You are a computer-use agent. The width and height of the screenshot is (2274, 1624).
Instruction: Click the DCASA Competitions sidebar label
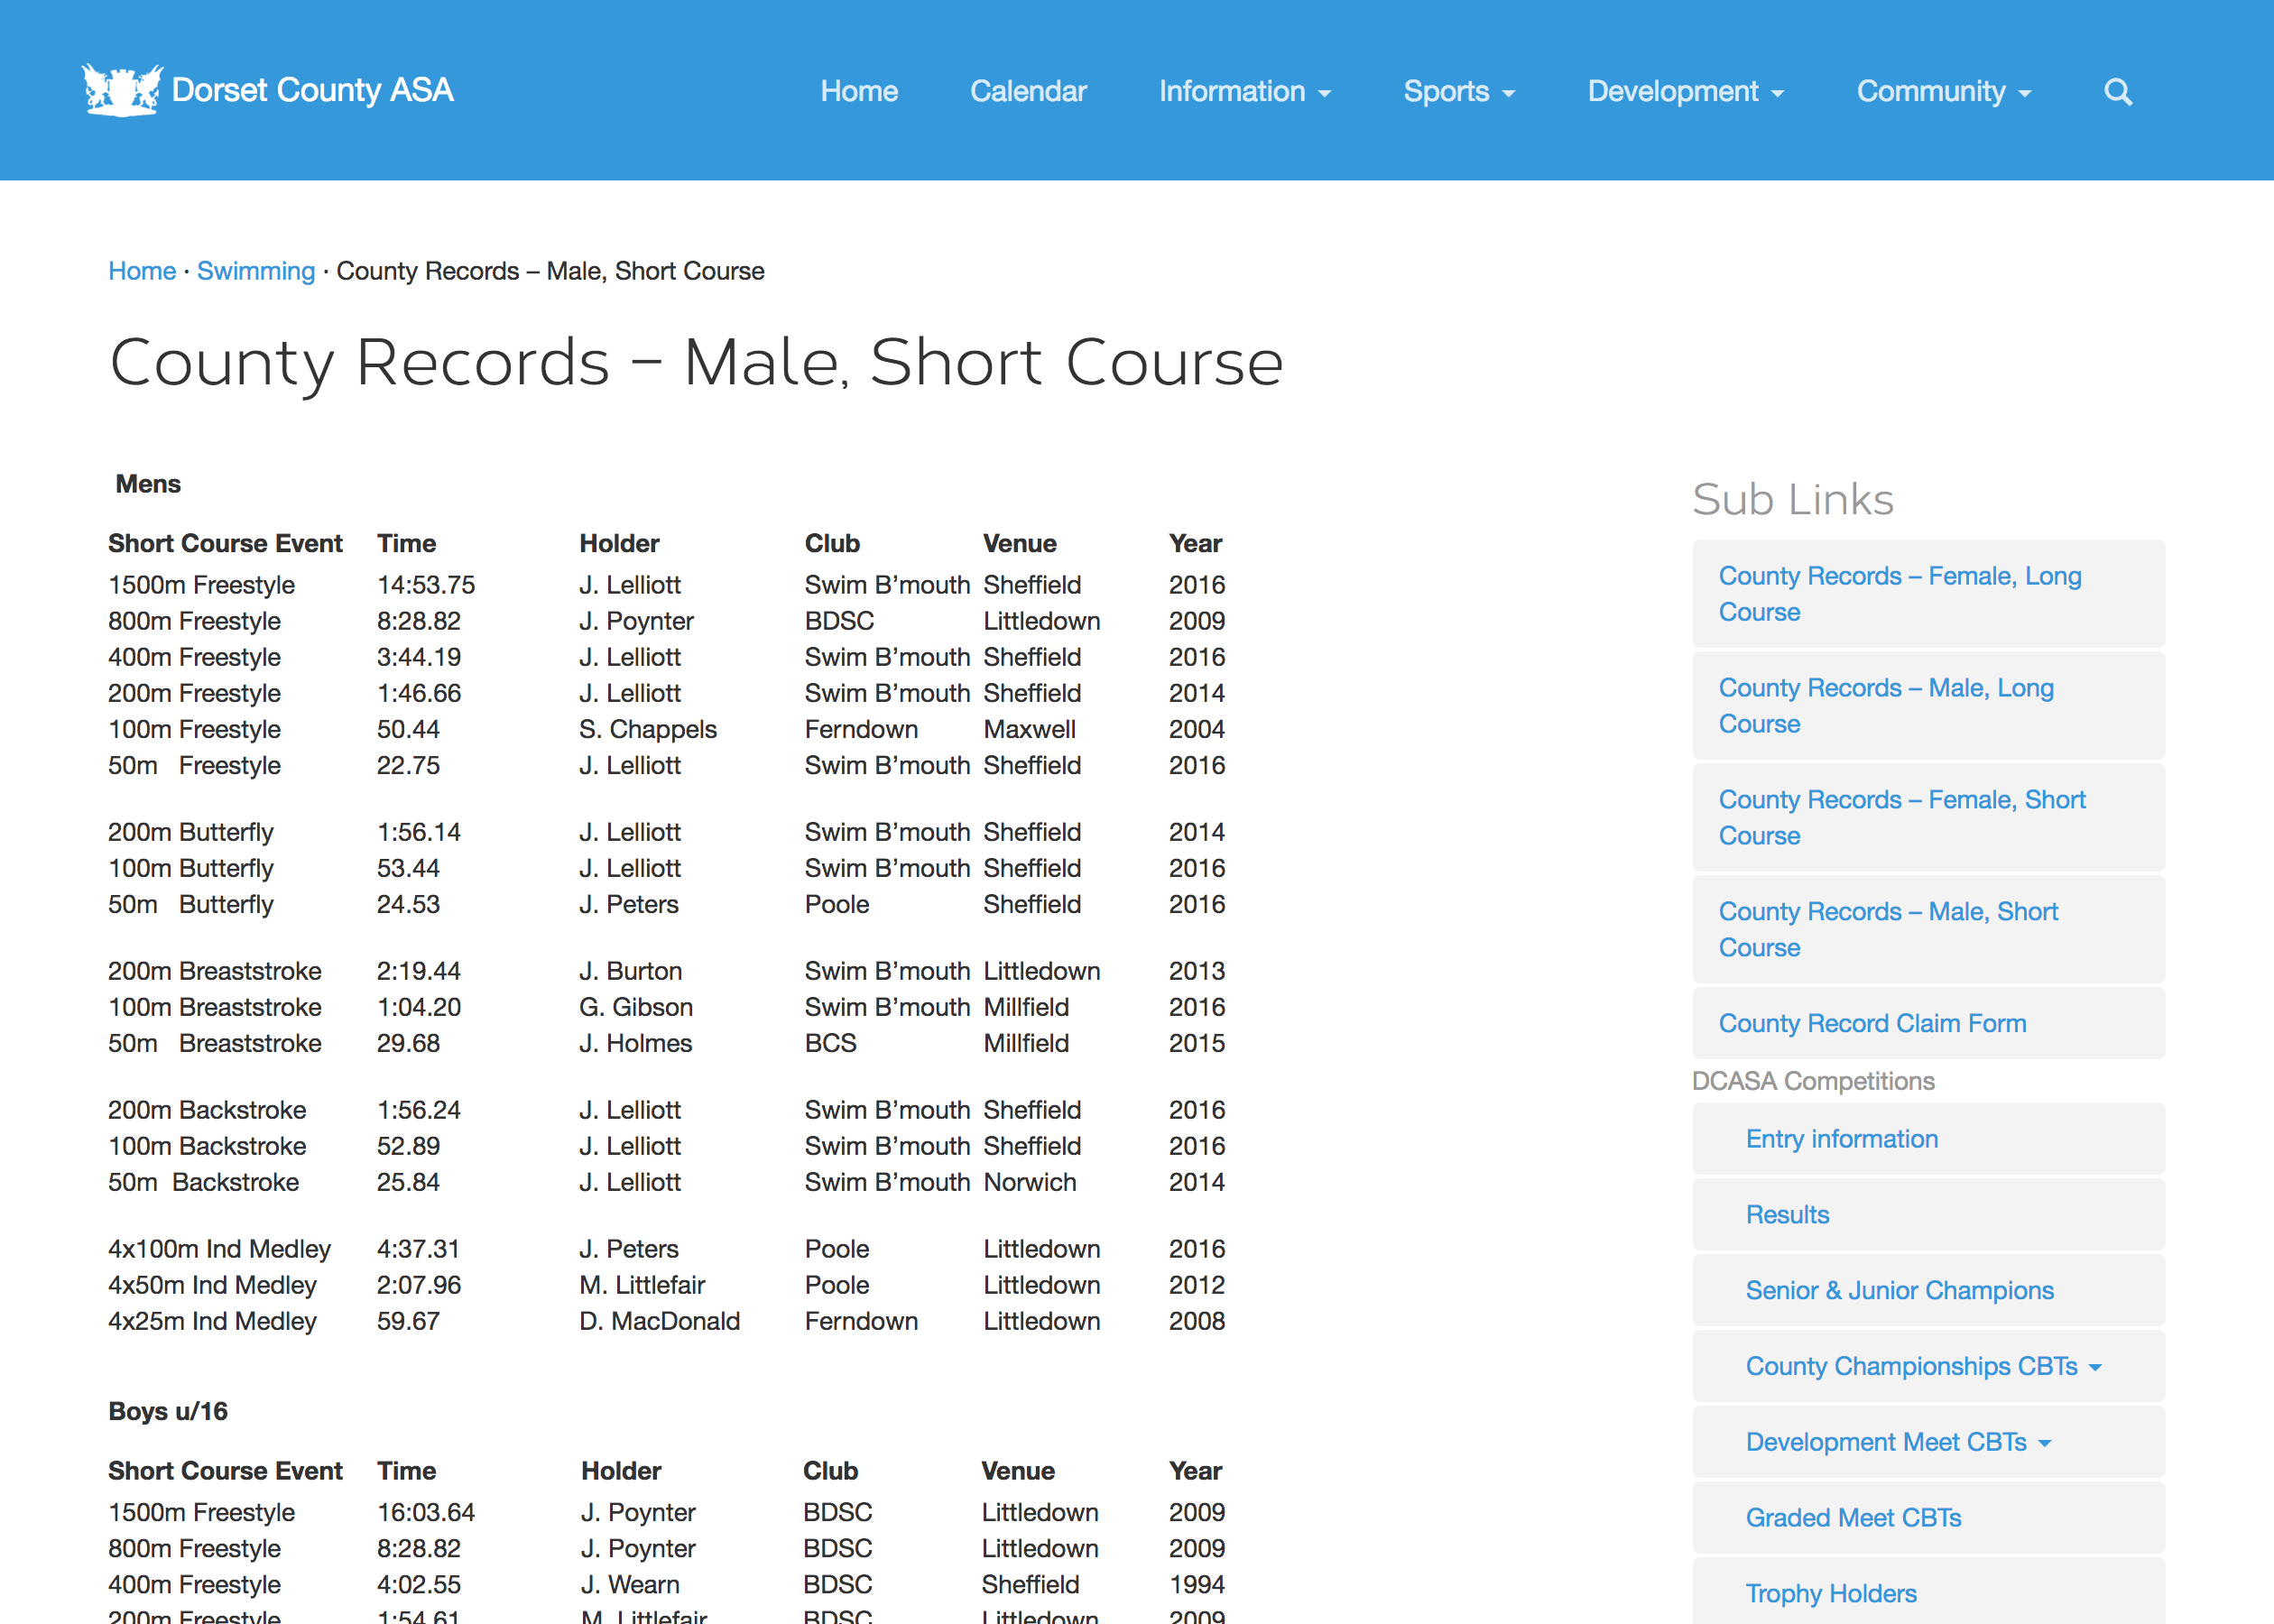coord(1813,1081)
